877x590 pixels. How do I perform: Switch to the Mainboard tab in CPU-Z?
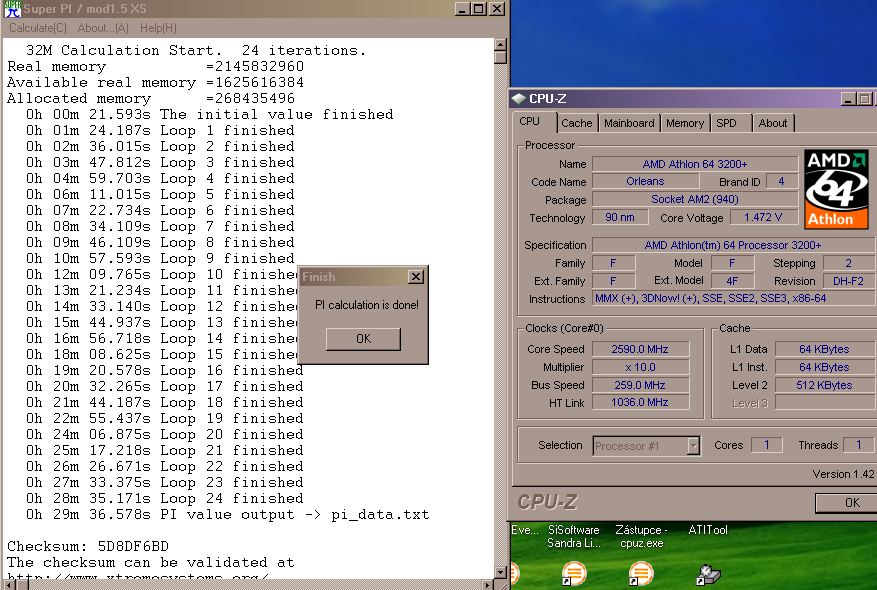[629, 123]
